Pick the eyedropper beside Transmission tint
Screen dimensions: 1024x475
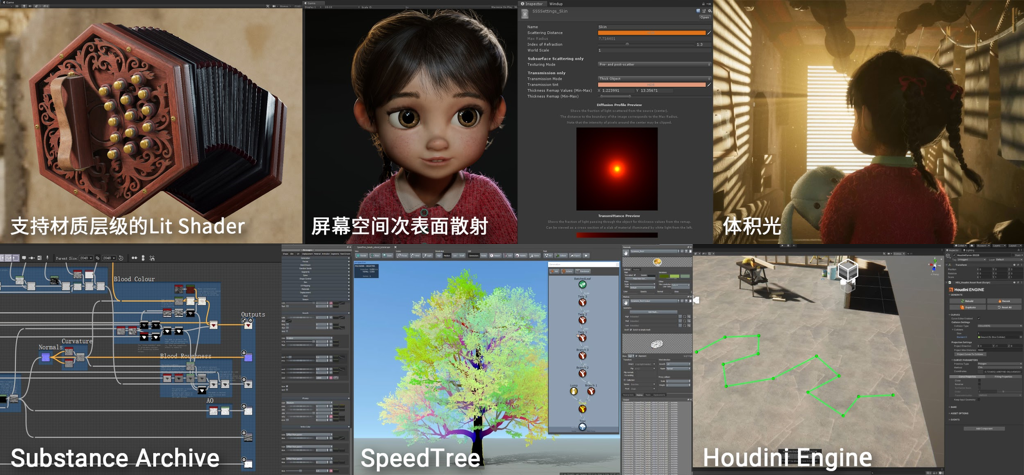click(709, 85)
